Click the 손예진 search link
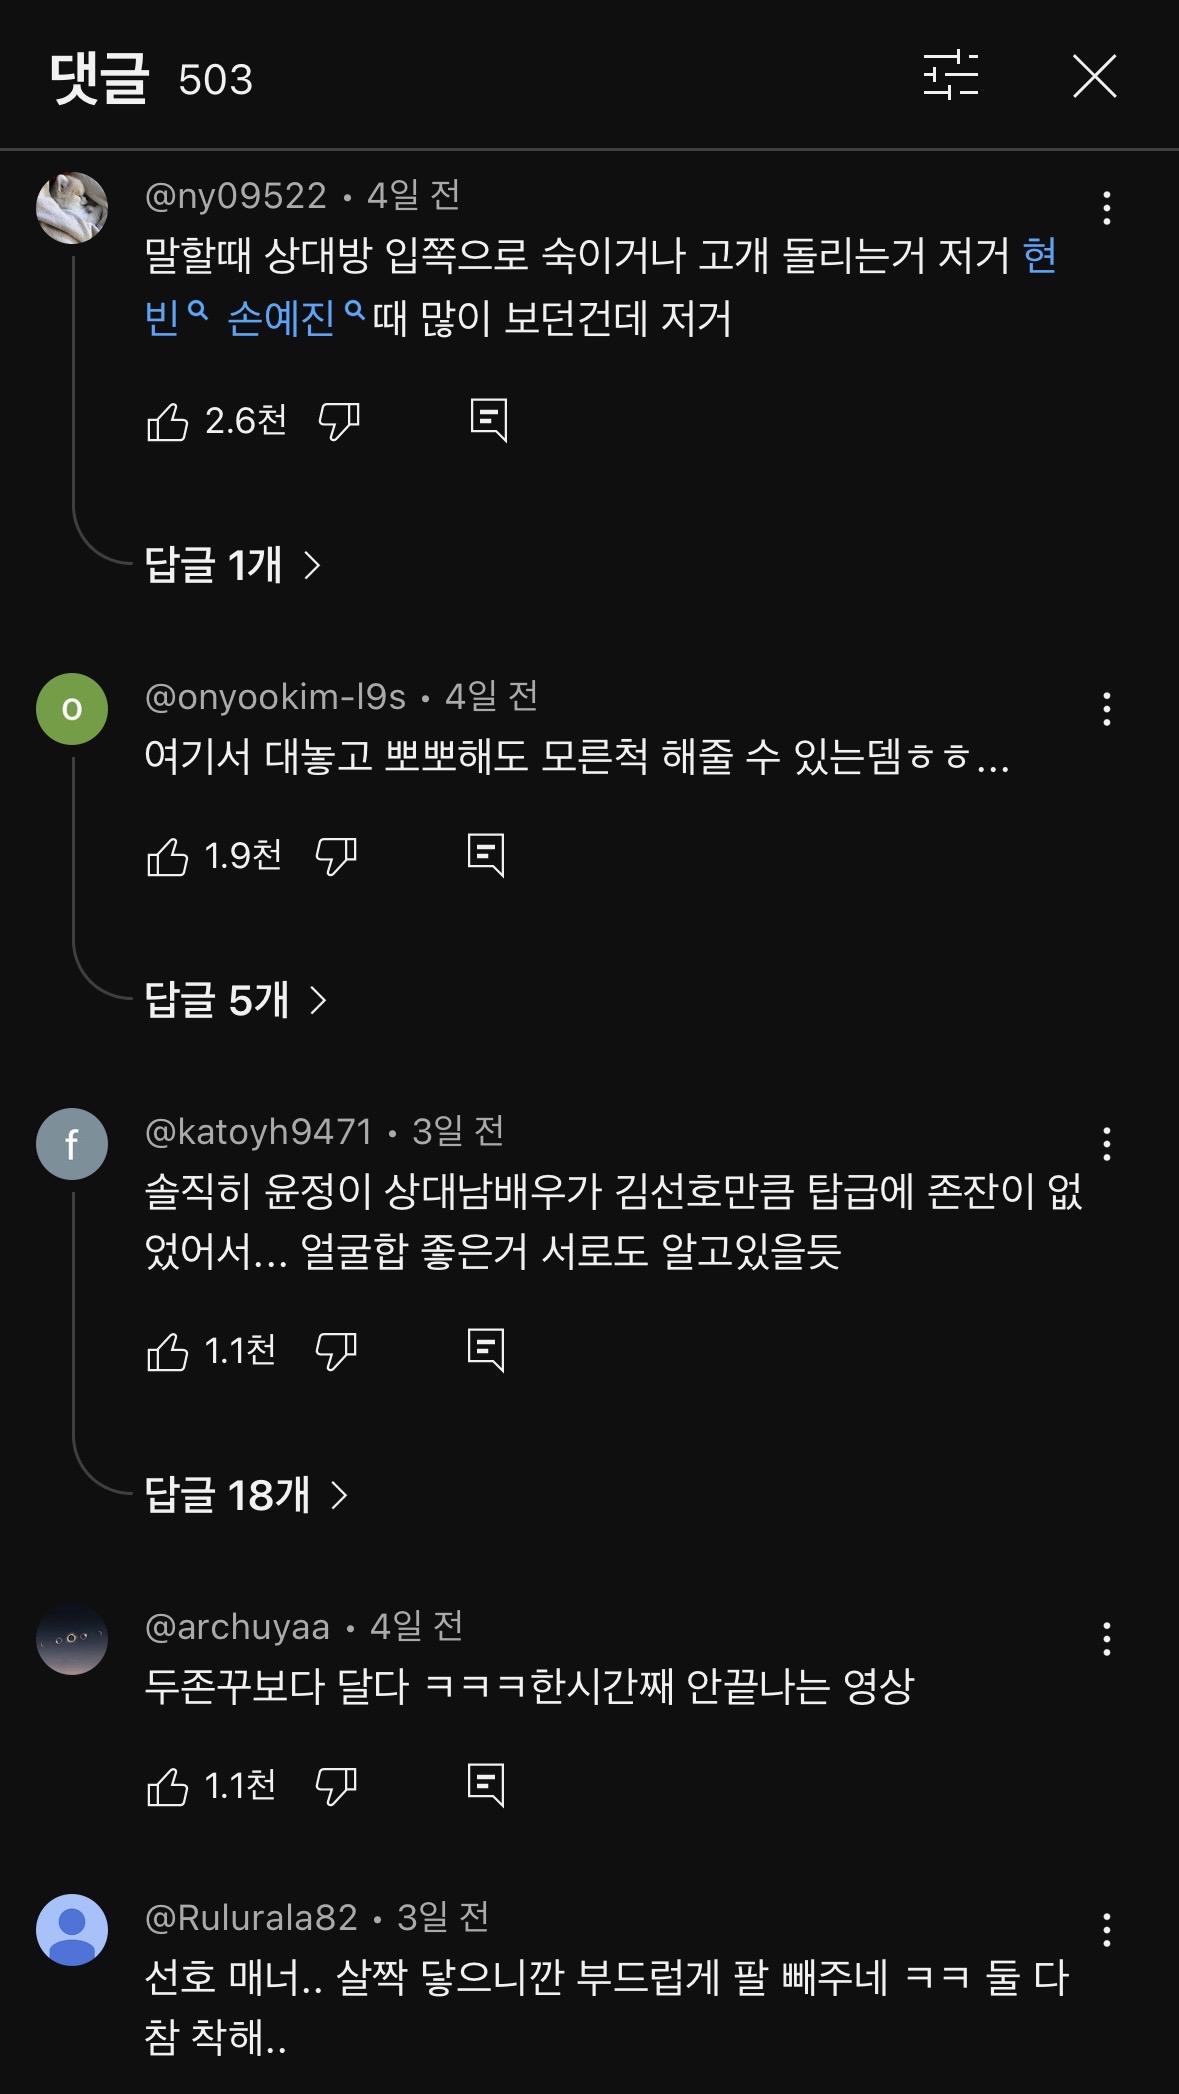This screenshot has width=1179, height=2094. [282, 319]
